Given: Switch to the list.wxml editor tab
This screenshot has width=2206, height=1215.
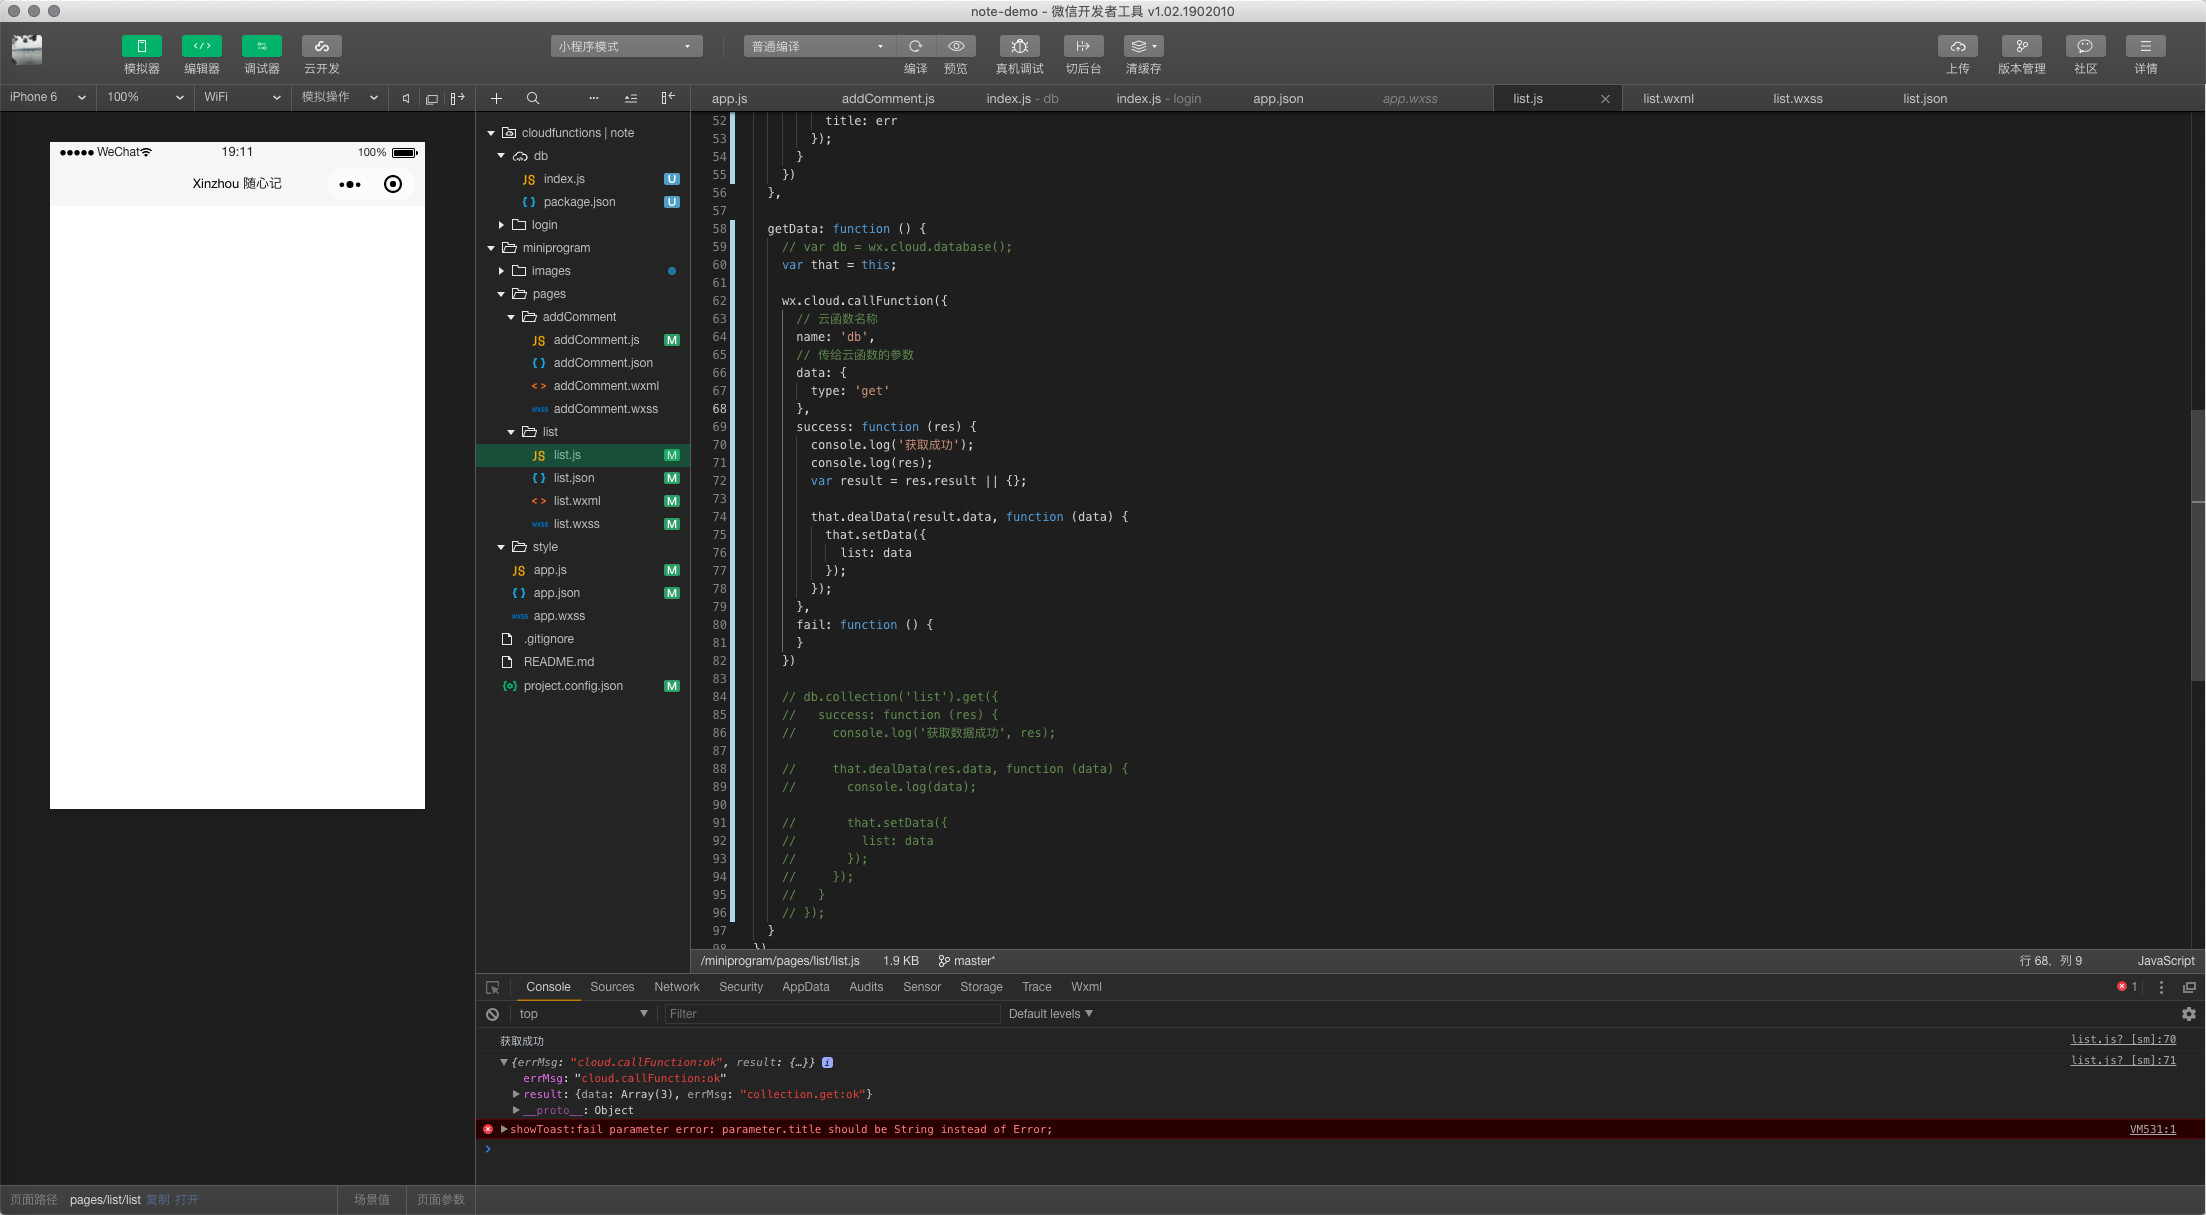Looking at the screenshot, I should (x=1668, y=99).
